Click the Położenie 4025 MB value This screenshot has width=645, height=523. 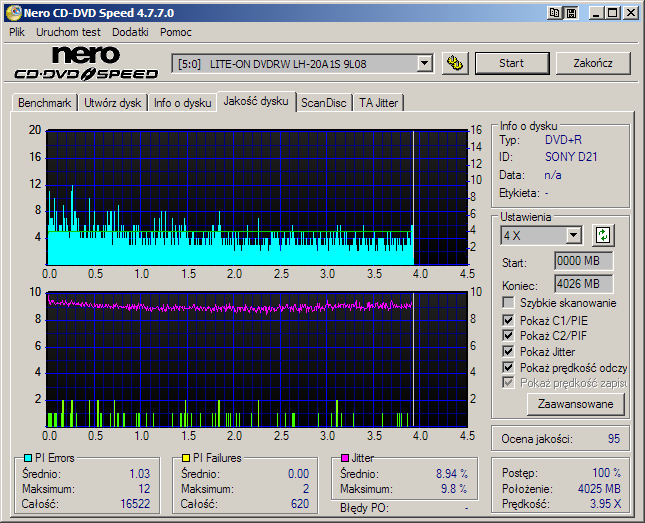599,489
